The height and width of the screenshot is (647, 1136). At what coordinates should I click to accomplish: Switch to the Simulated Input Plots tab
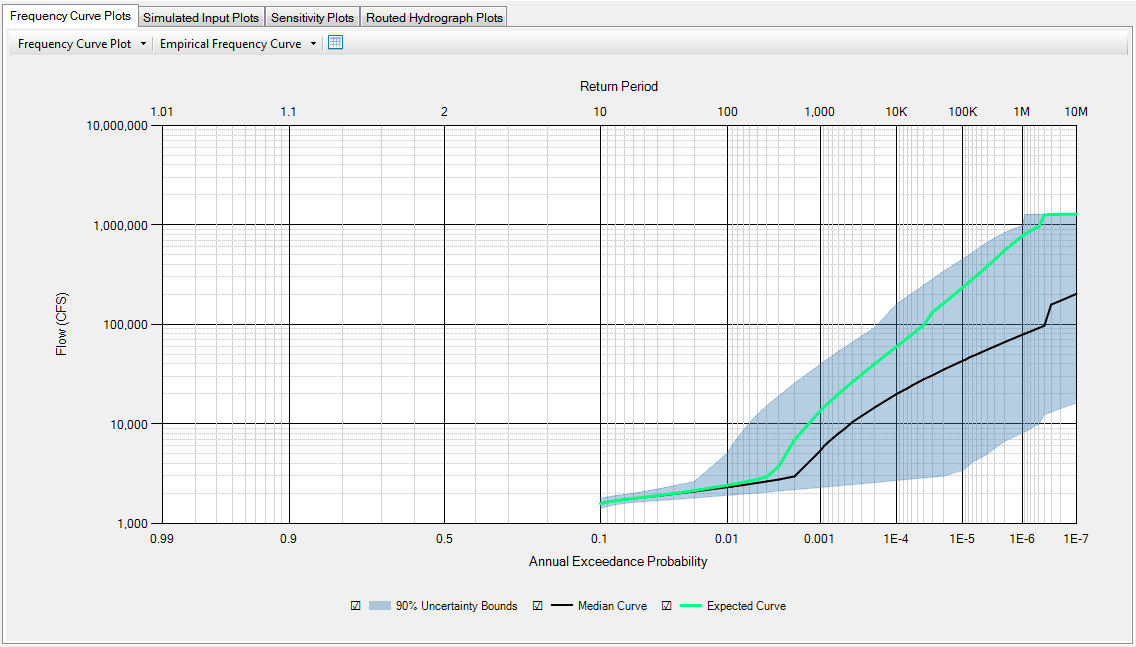pos(200,16)
